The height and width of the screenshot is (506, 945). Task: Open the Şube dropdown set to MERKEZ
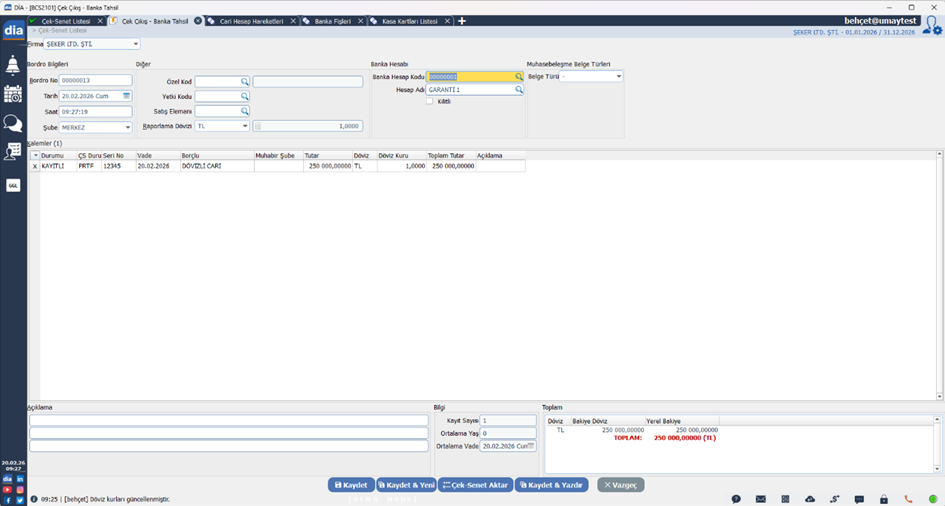127,128
